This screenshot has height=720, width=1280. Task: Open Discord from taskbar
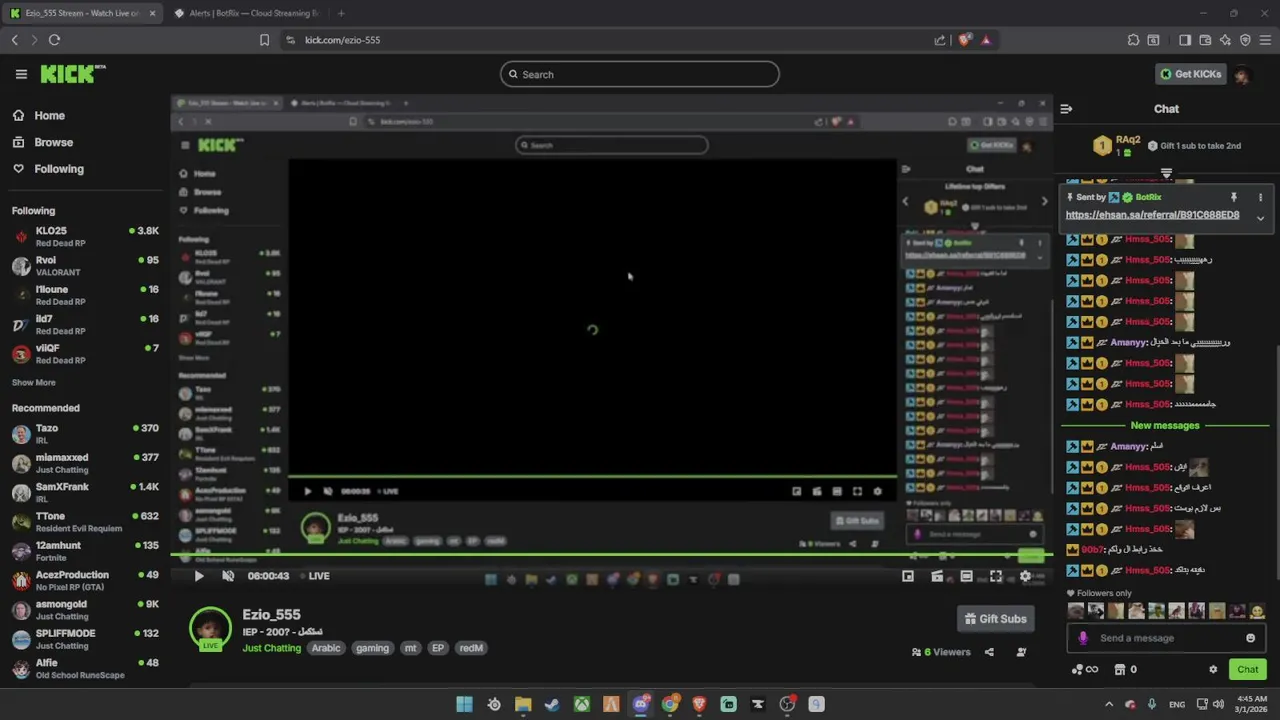pos(641,704)
